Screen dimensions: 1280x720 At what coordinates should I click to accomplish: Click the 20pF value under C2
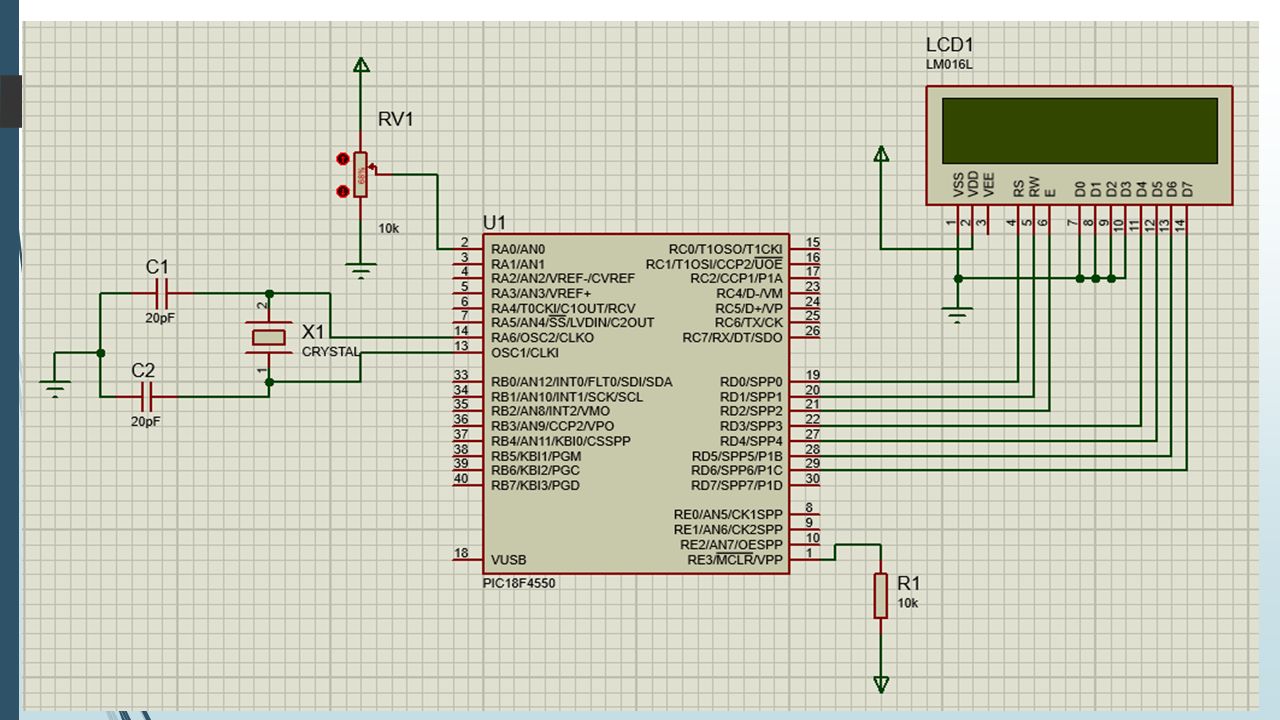pos(146,422)
